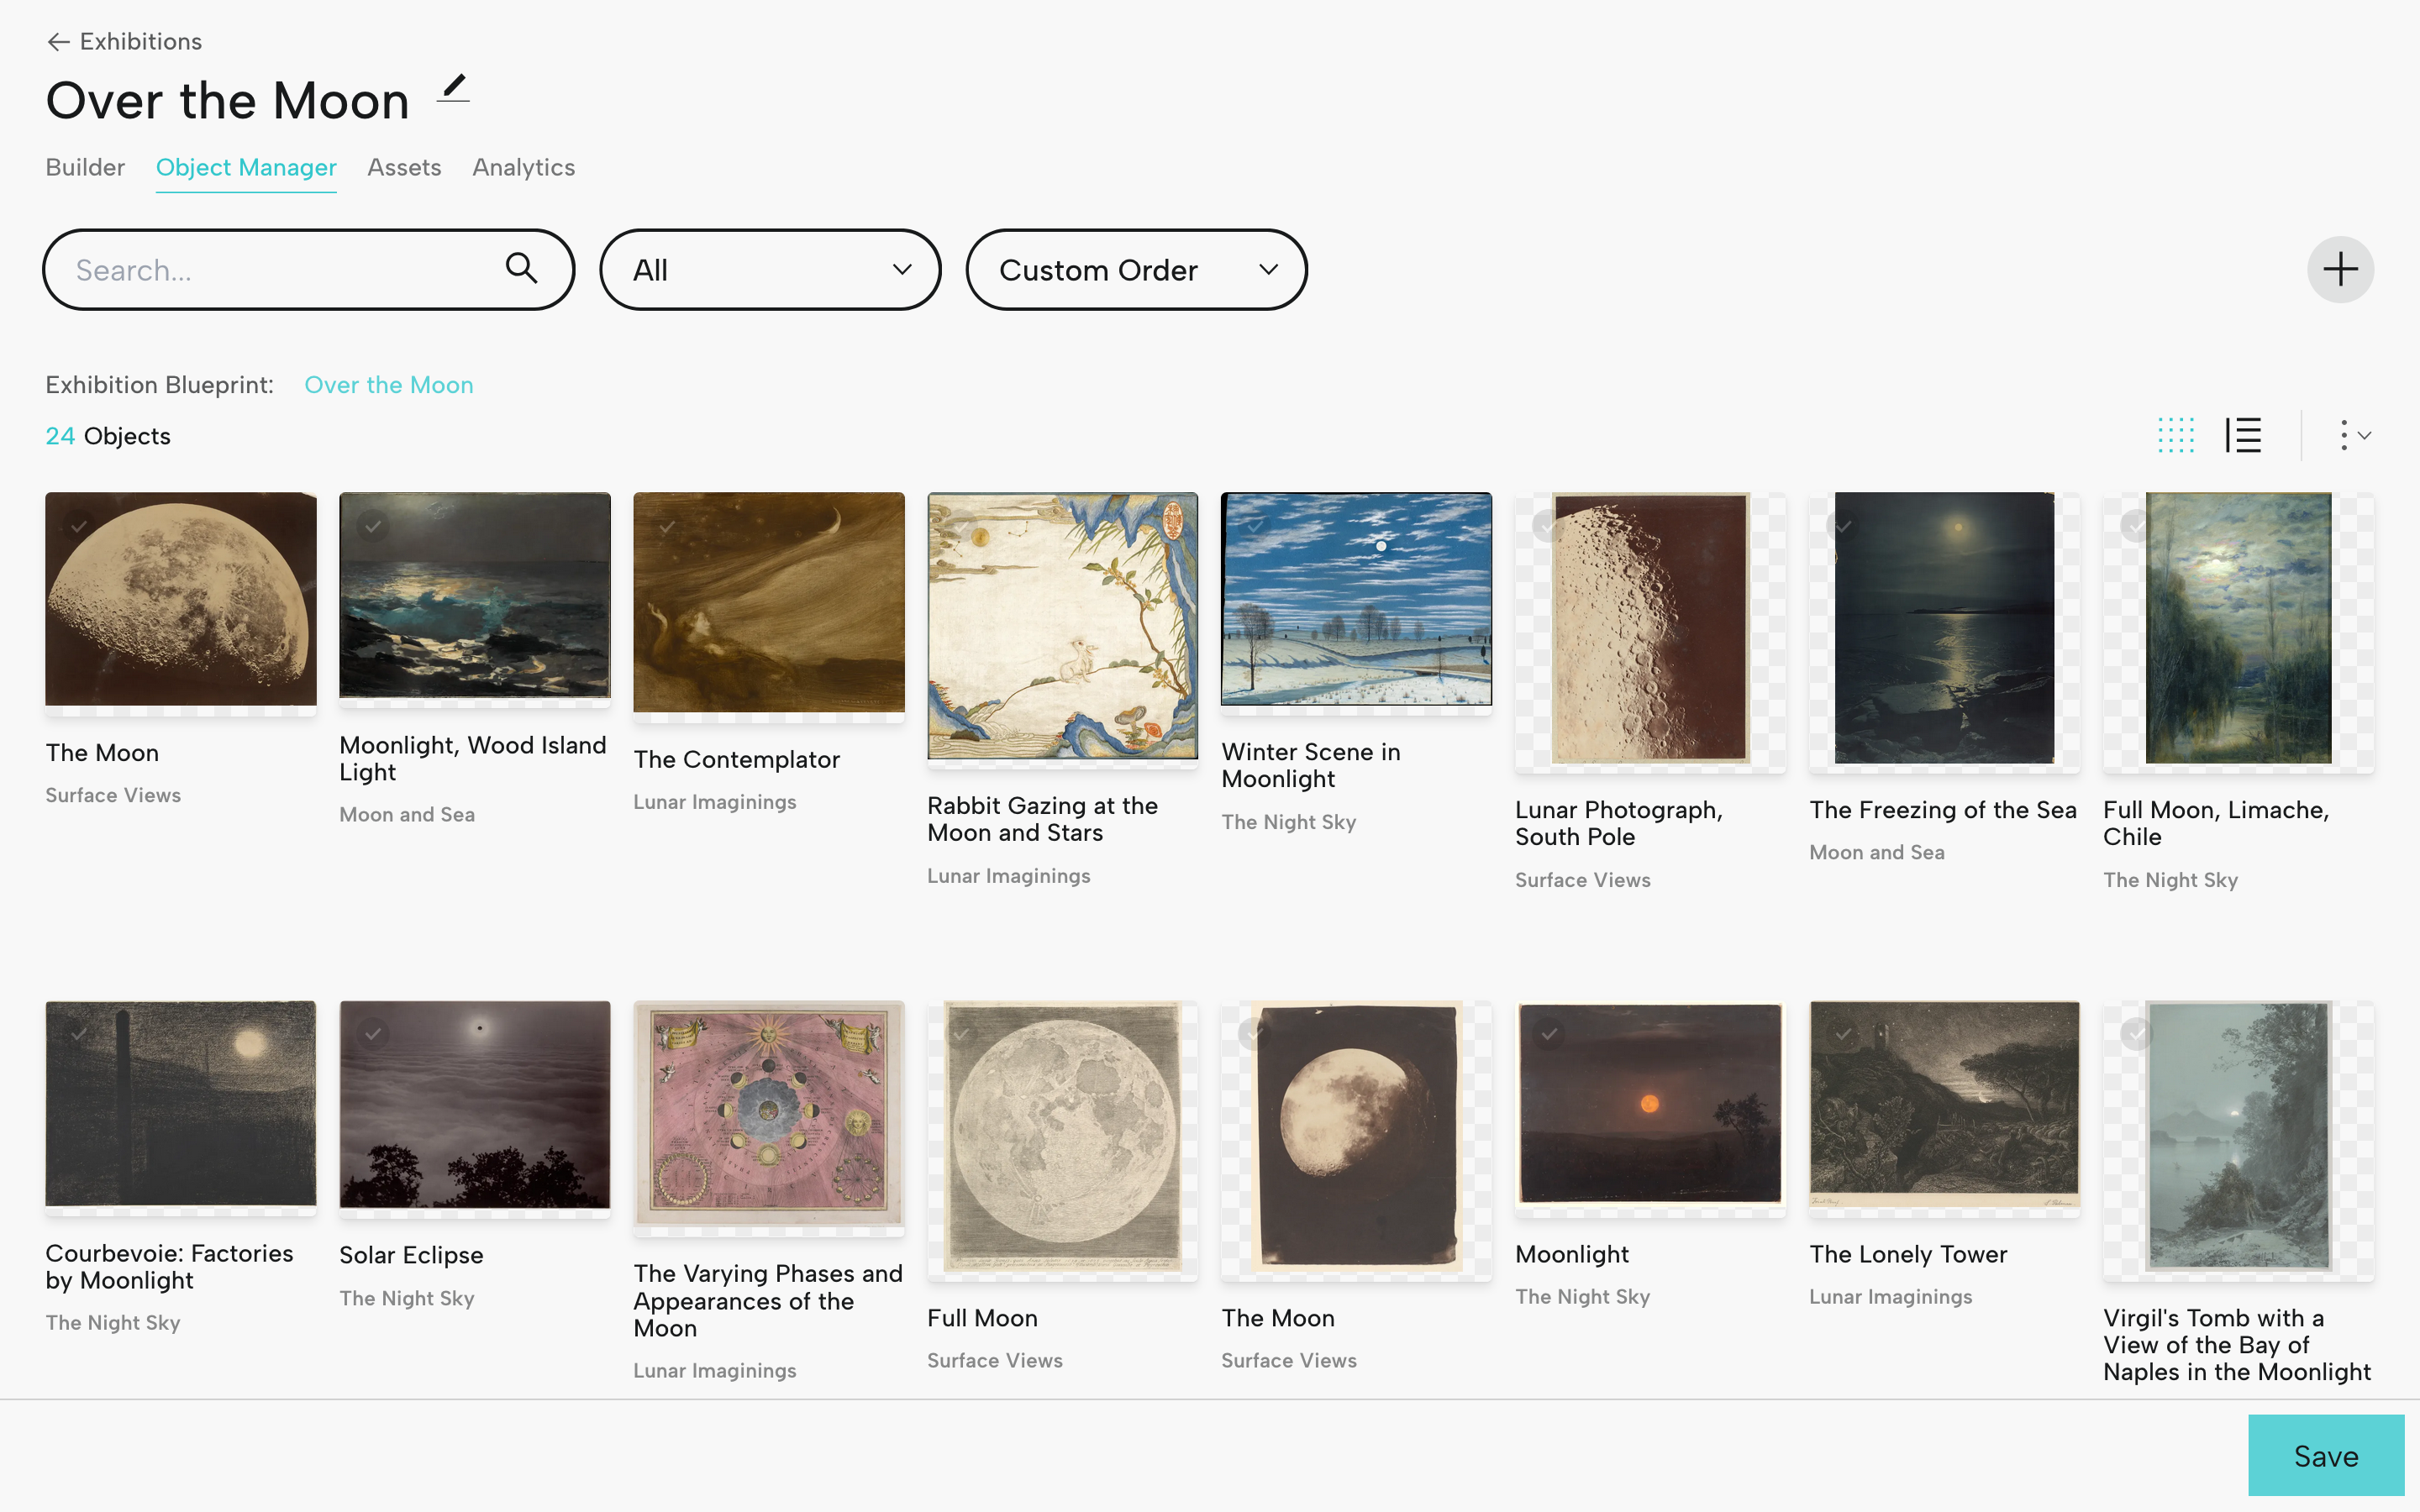This screenshot has width=2420, height=1512.
Task: Click the title 'Winter Scene in Moonlight'
Action: [1310, 765]
